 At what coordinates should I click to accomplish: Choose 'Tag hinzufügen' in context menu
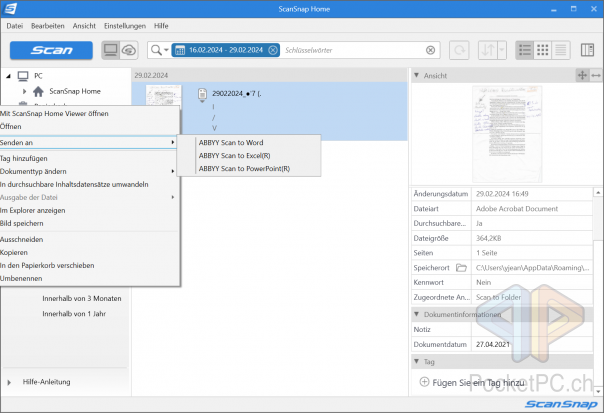click(x=89, y=158)
